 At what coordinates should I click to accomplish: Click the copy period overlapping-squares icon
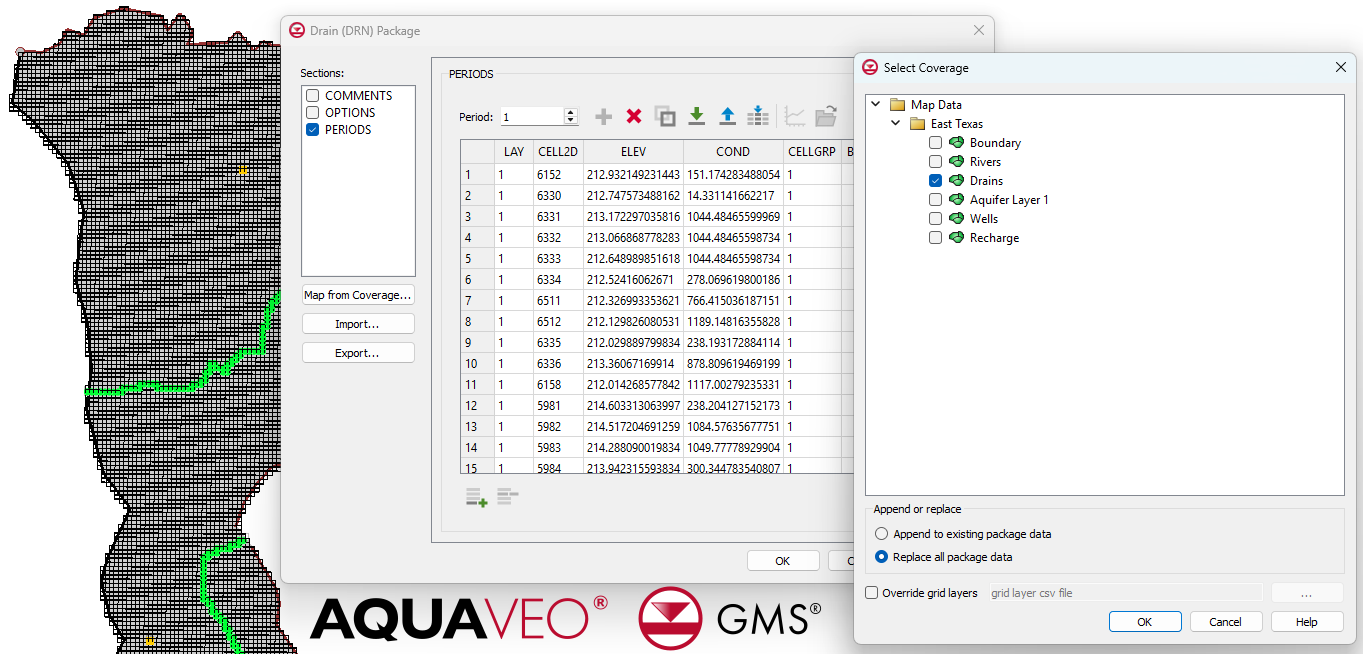click(x=665, y=117)
